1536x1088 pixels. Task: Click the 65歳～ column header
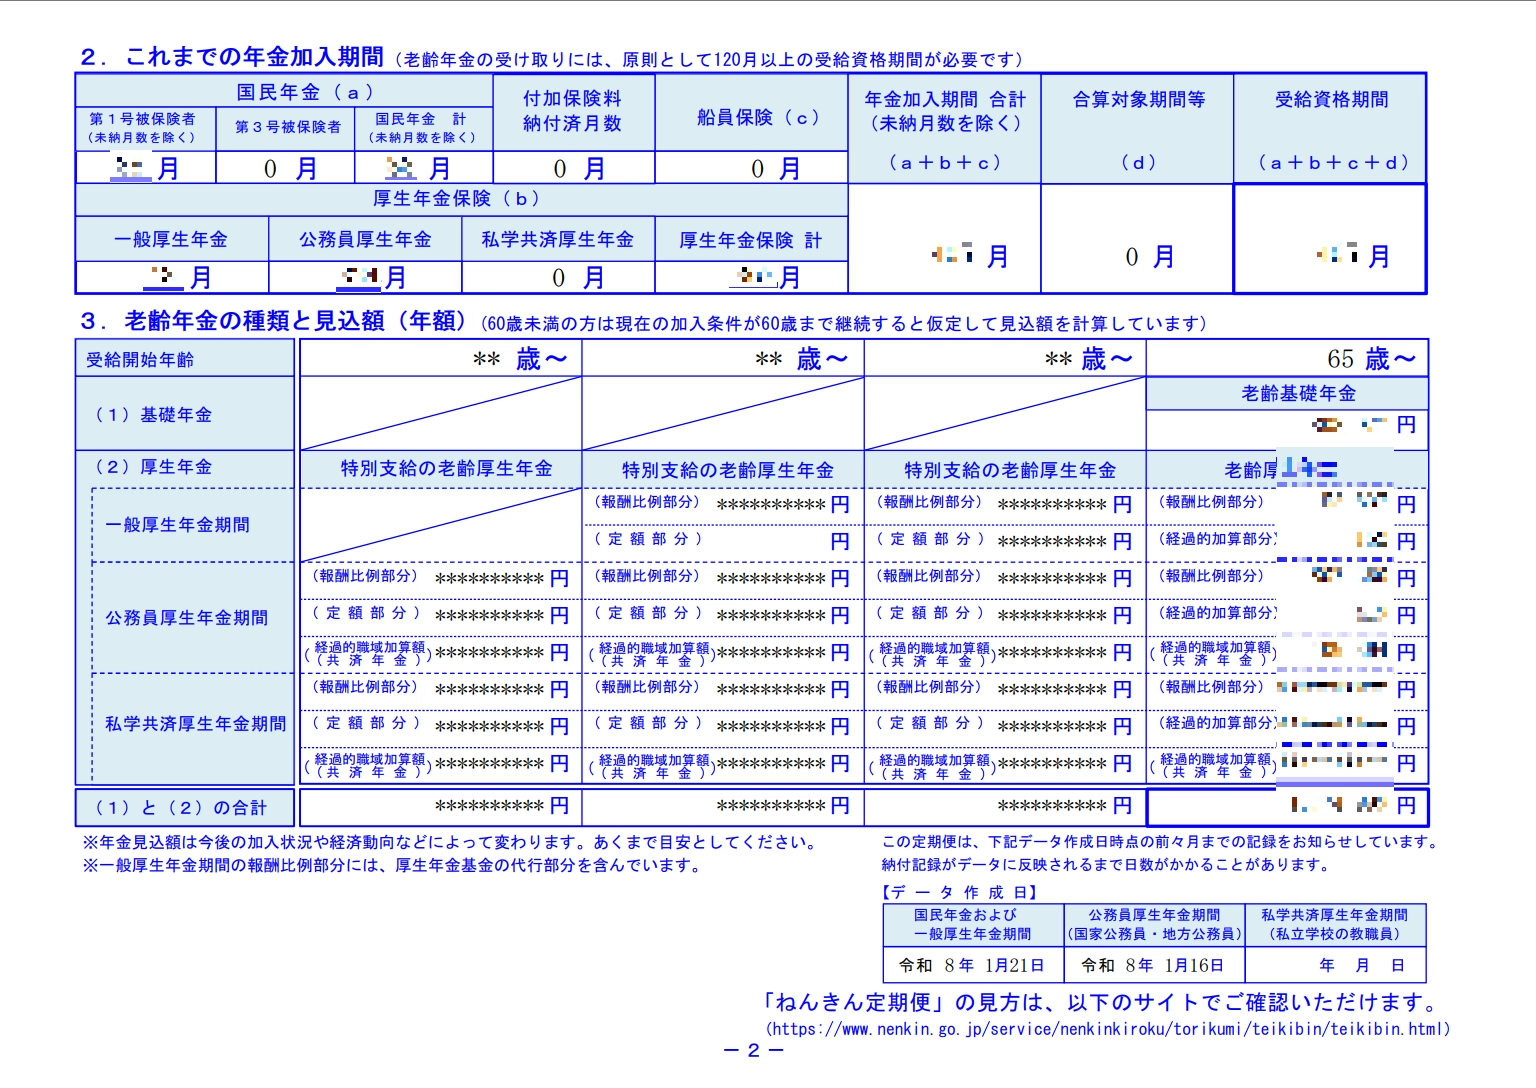point(1370,359)
